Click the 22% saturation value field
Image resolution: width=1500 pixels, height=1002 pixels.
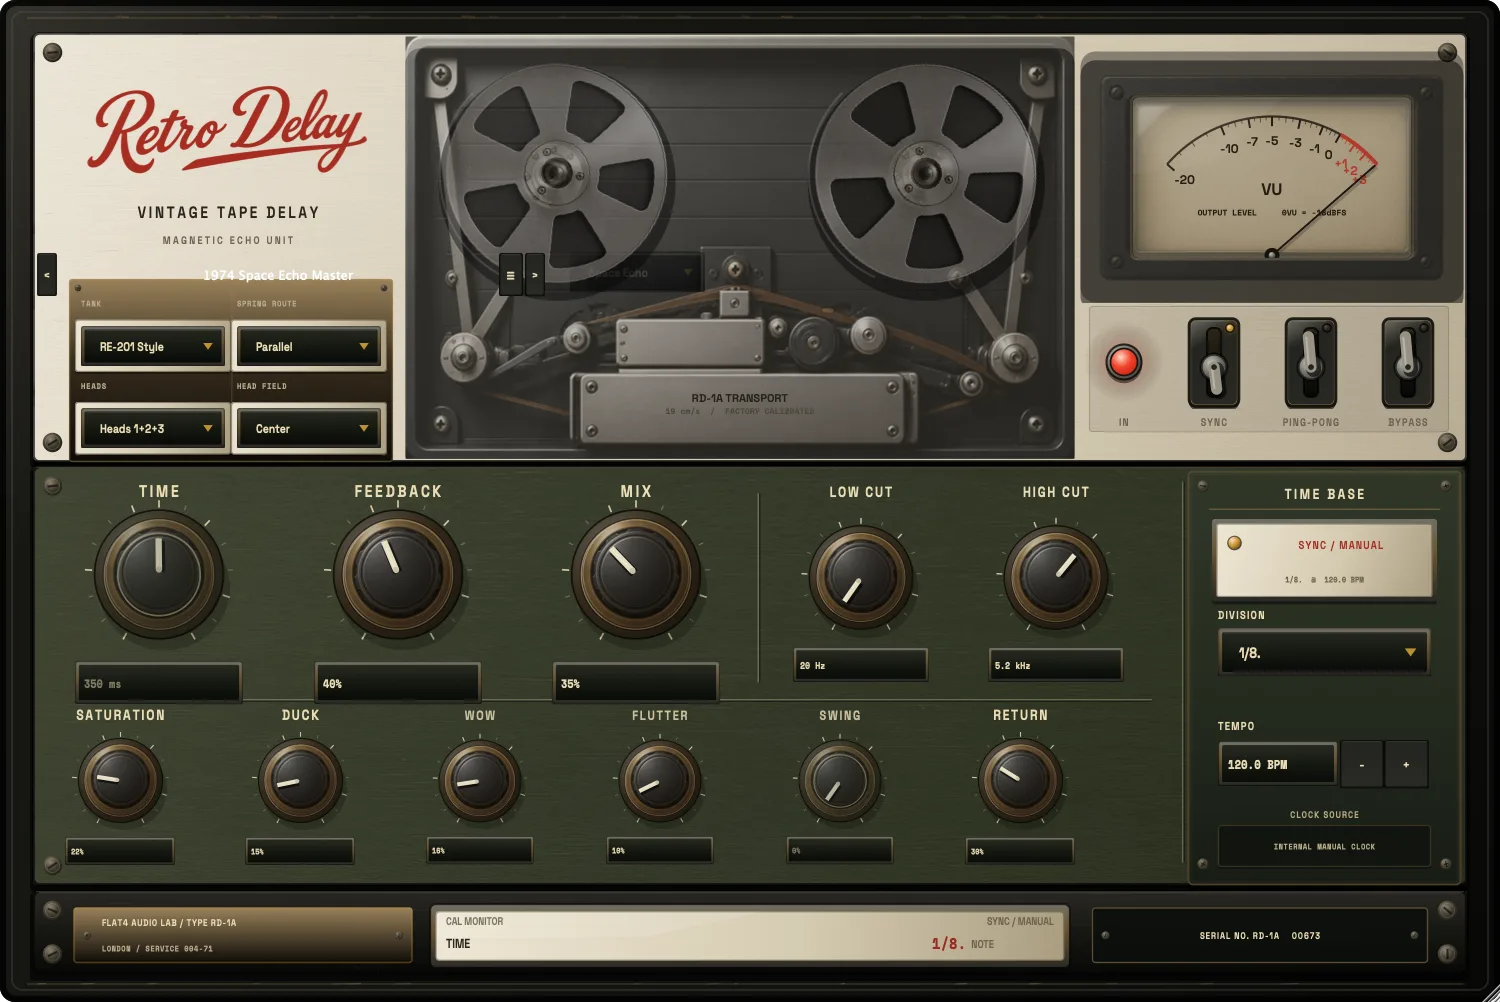120,851
